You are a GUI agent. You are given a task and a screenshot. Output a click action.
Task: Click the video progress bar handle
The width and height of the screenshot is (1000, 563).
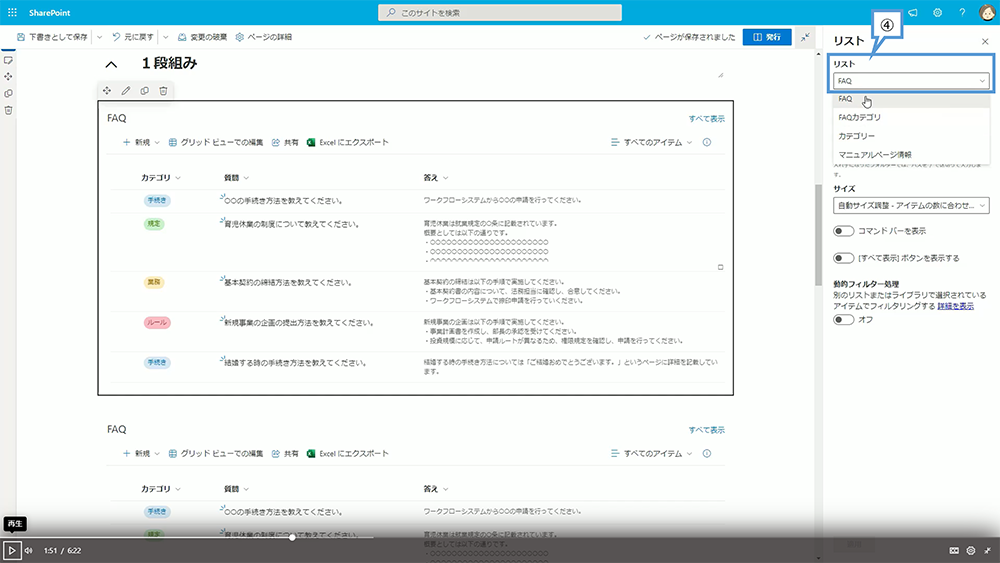pyautogui.click(x=292, y=537)
